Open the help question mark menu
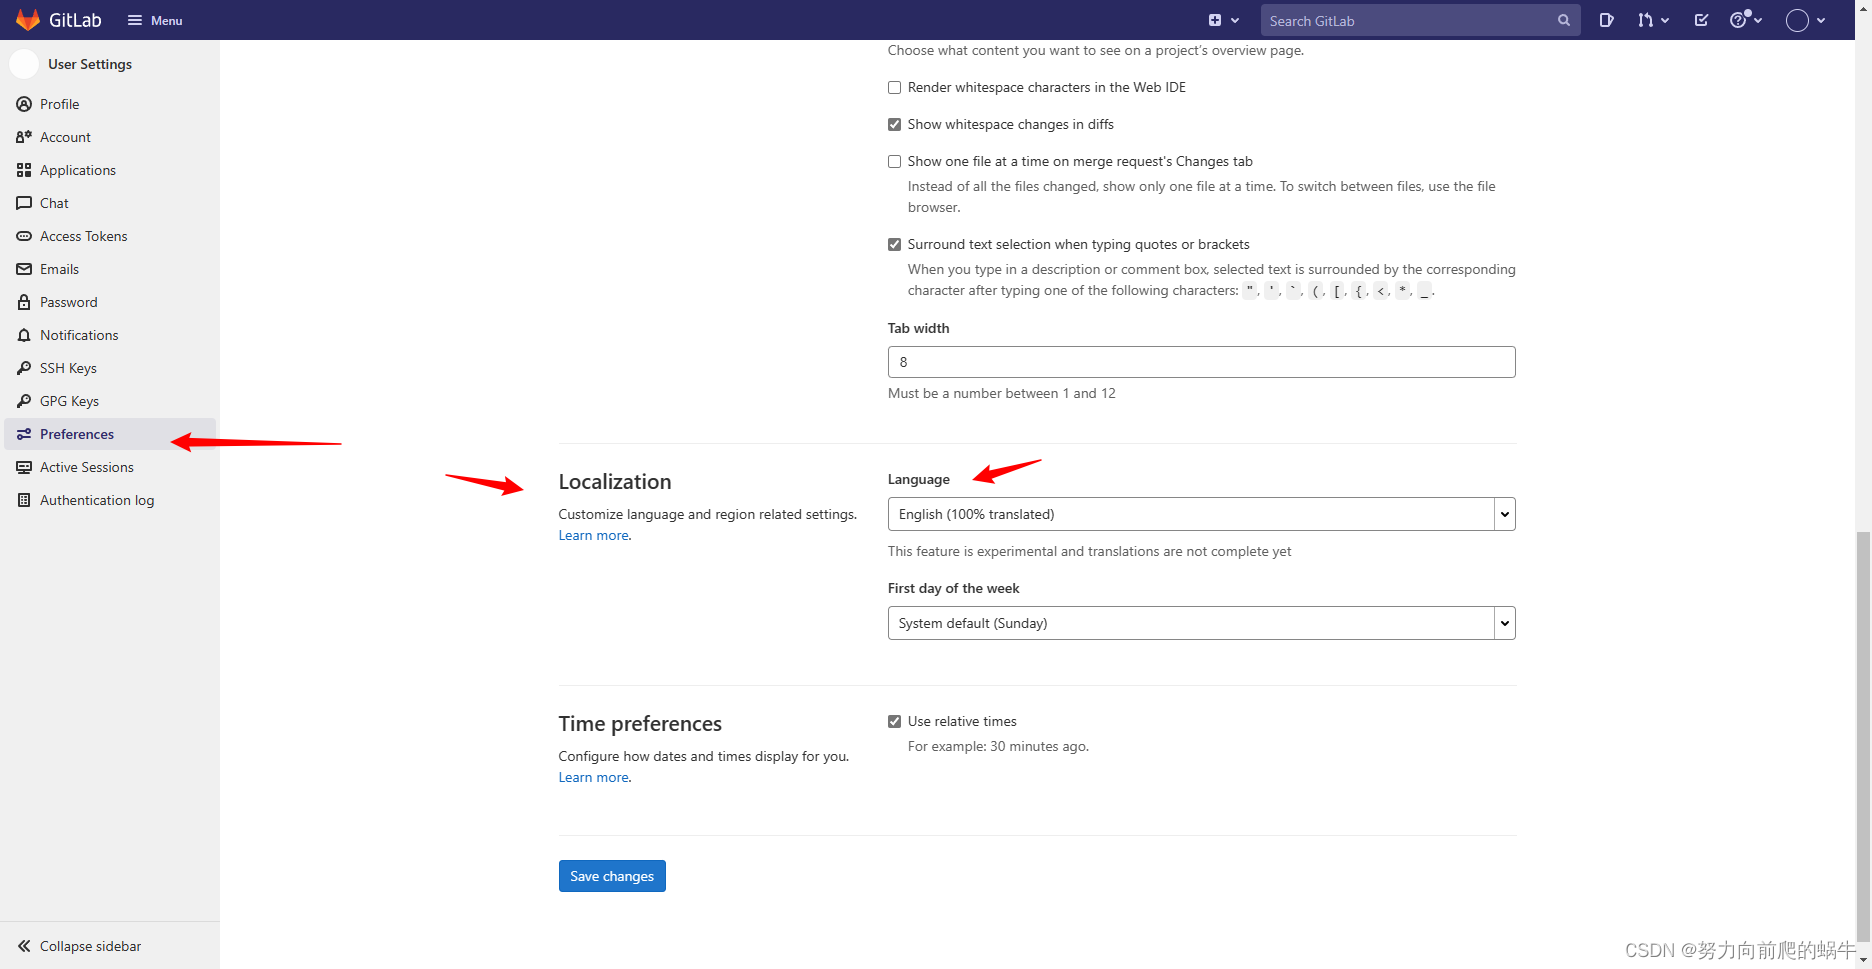Viewport: 1872px width, 969px height. click(1745, 20)
